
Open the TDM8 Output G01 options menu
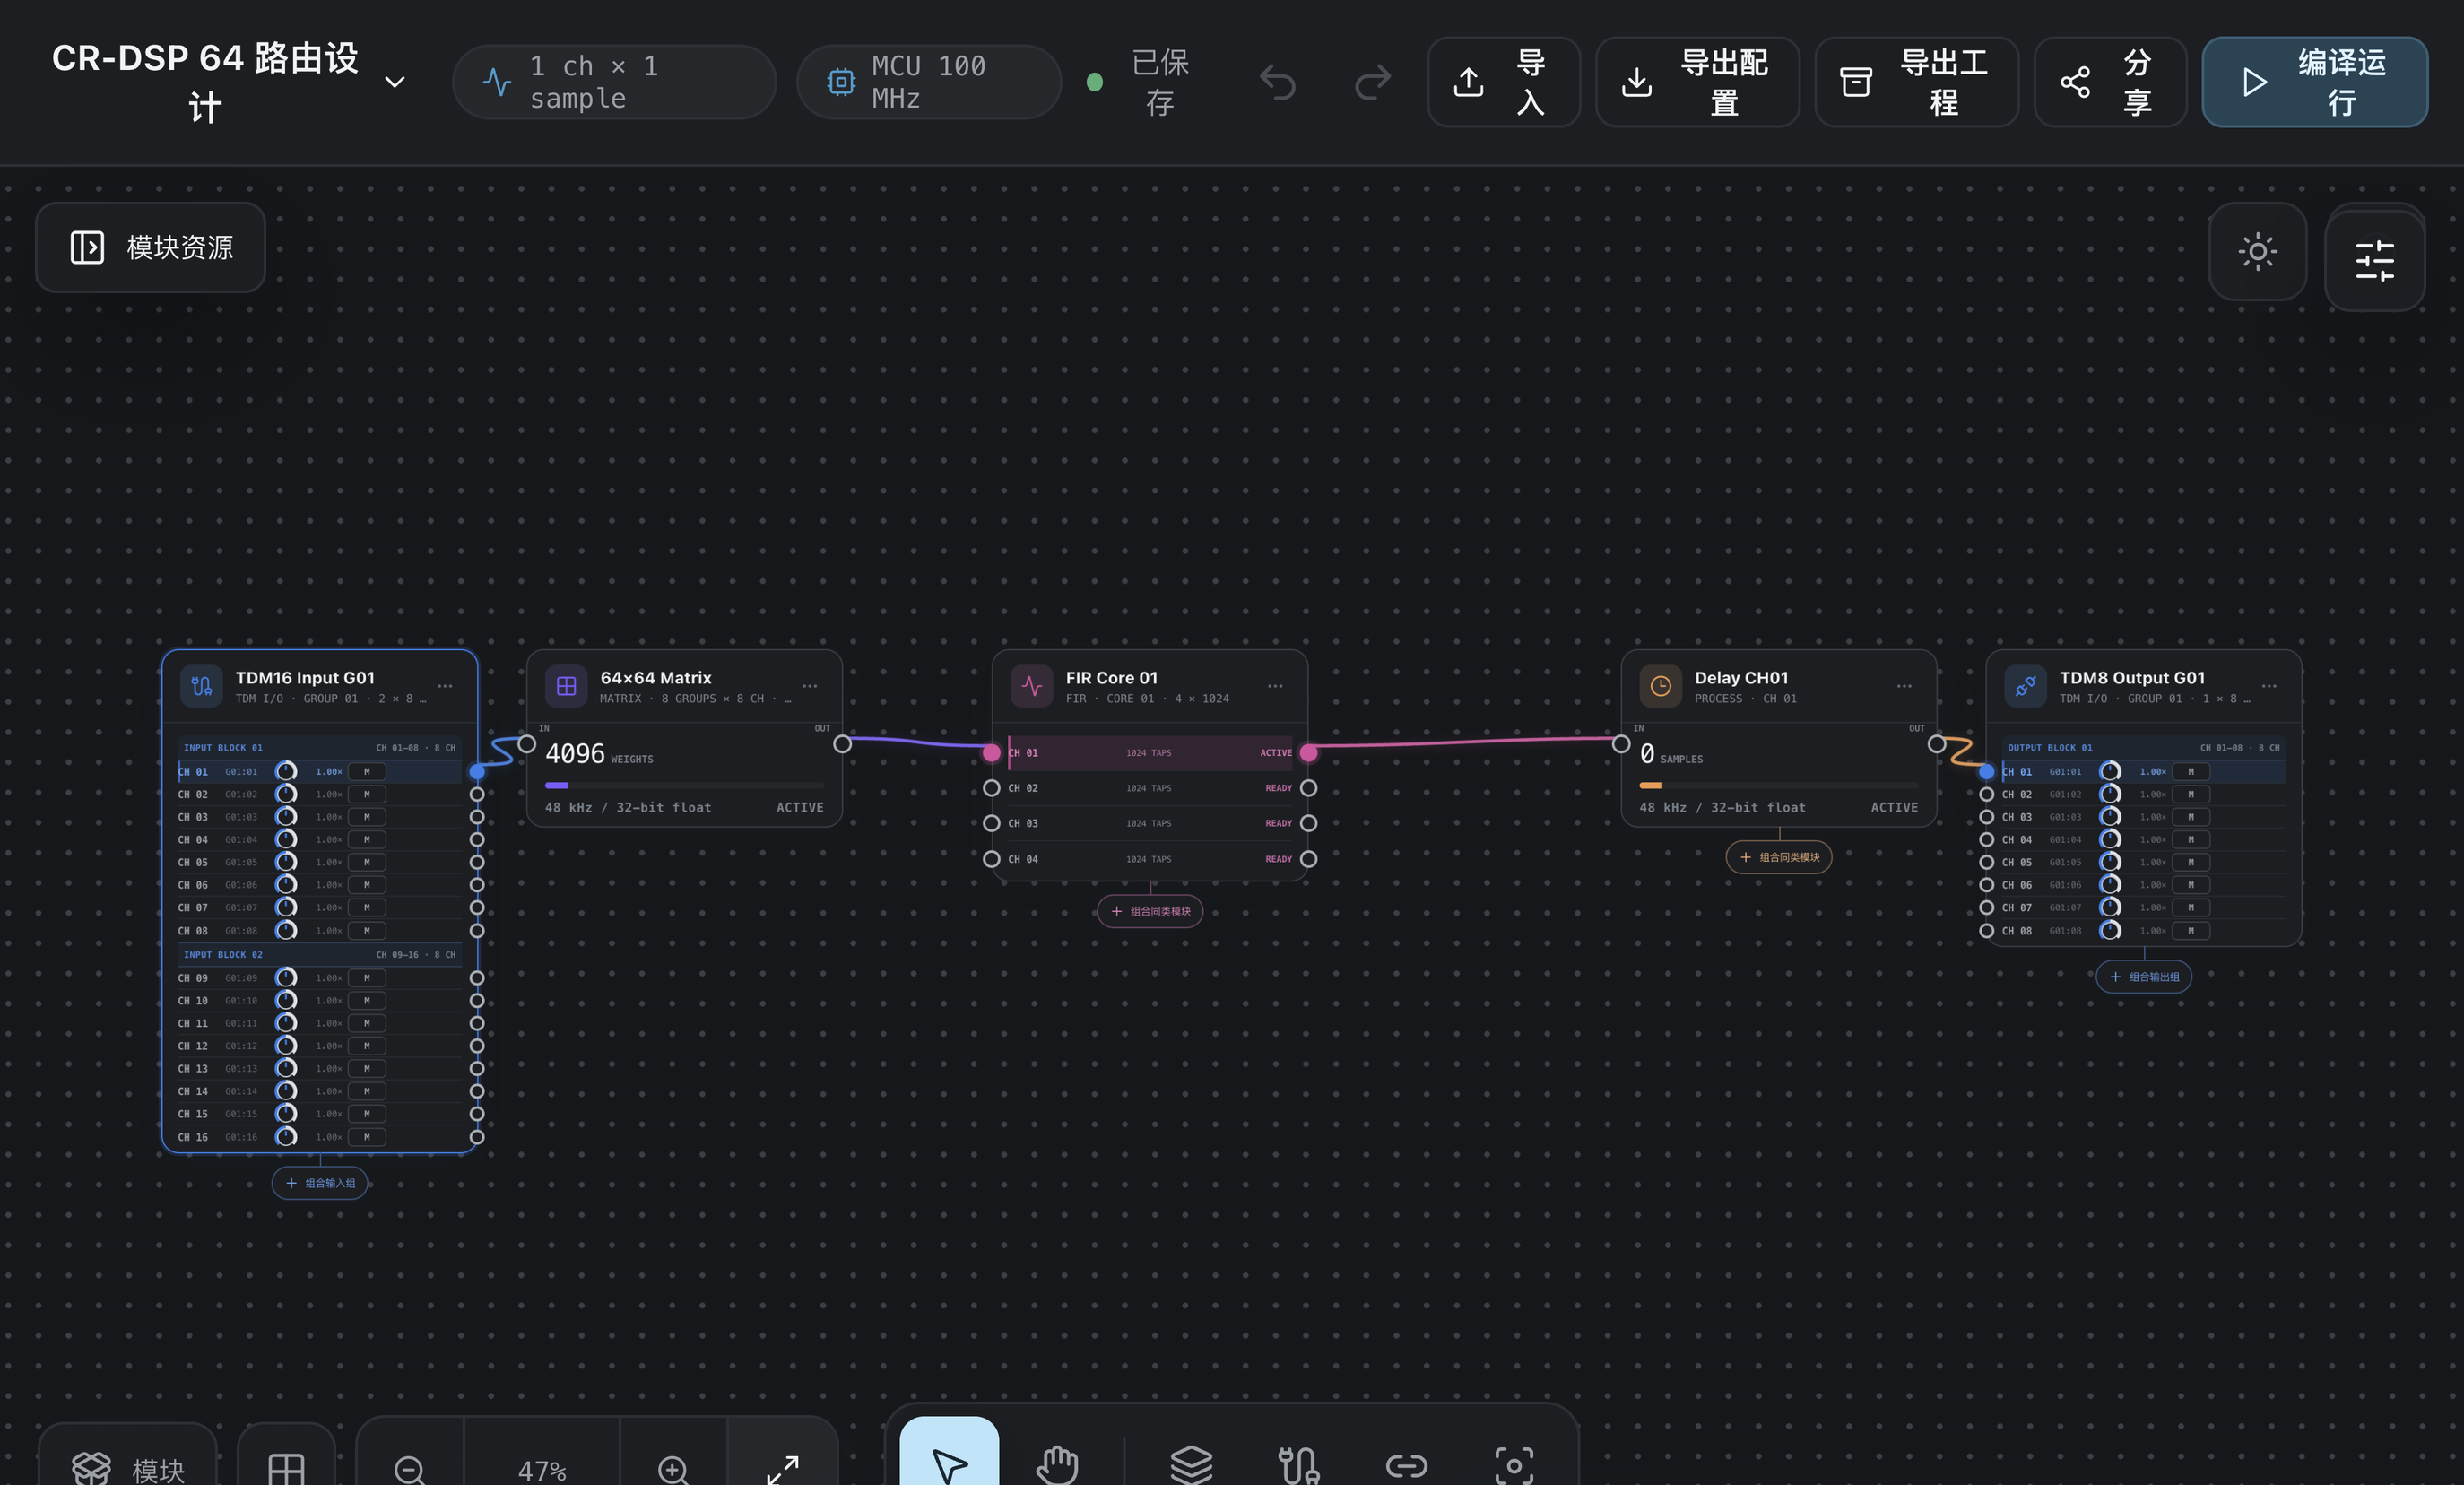[x=2269, y=686]
